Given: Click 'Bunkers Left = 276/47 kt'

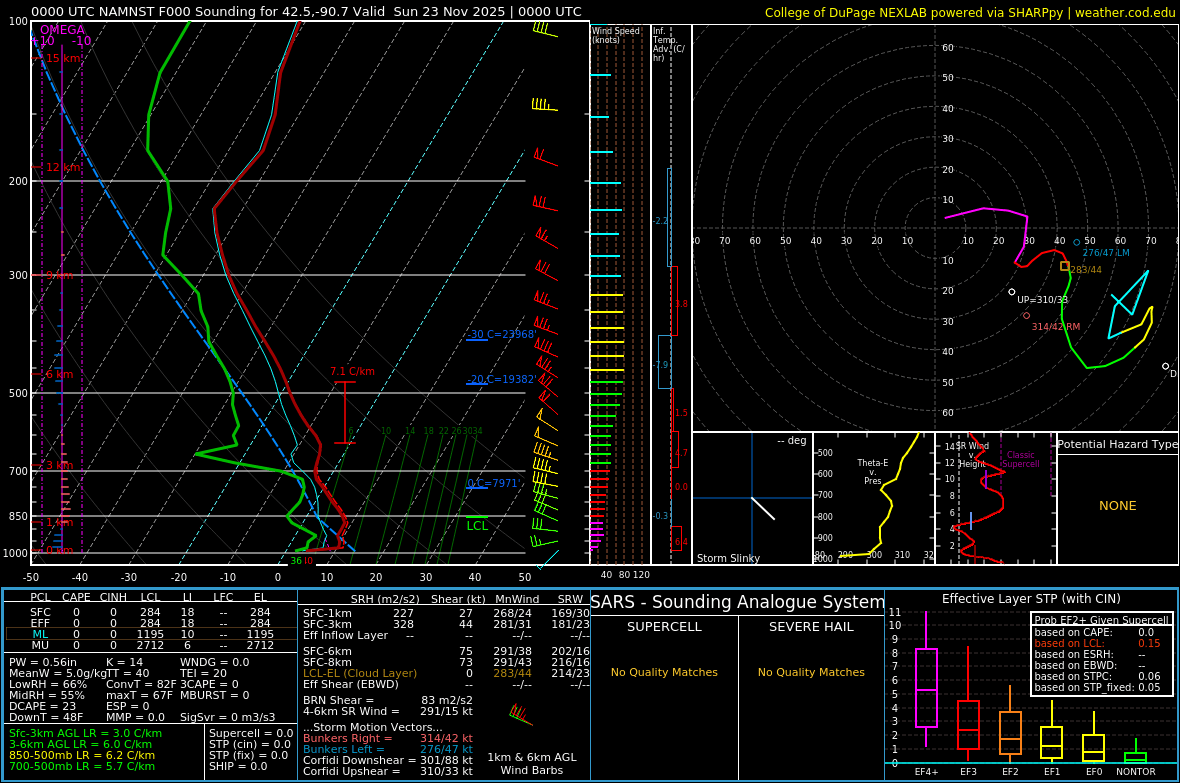Looking at the screenshot, I should point(388,749).
